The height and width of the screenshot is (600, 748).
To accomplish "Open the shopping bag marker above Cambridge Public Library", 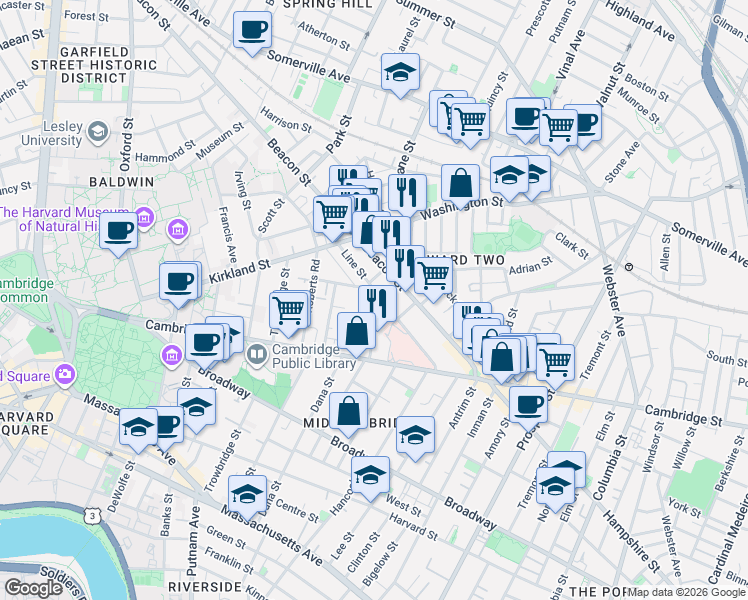I will 356,333.
